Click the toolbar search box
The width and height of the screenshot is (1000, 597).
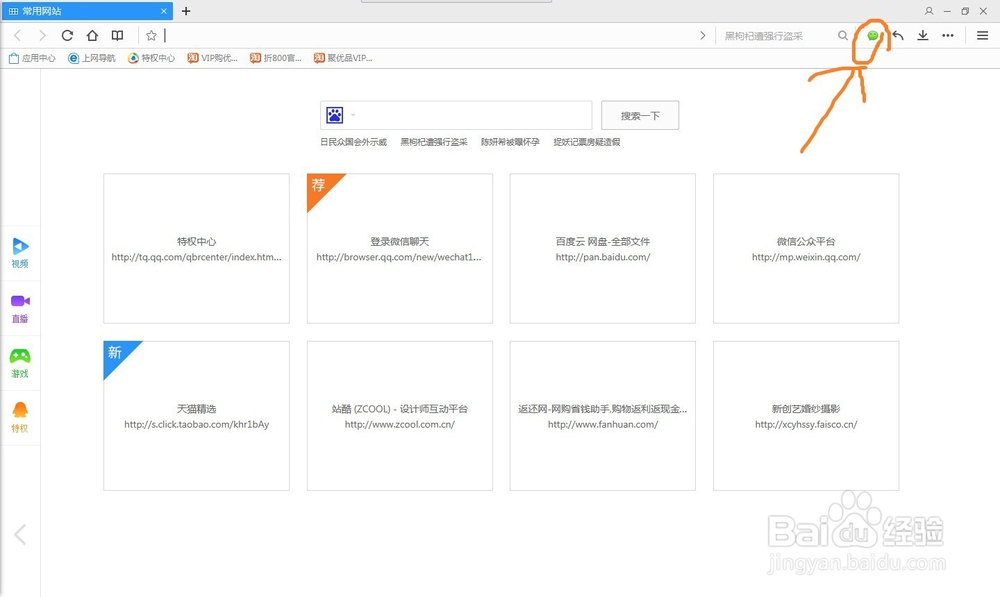[x=778, y=36]
